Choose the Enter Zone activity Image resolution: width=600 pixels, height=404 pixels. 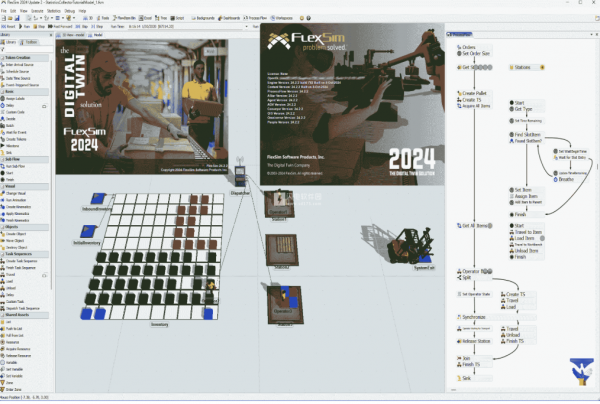click(x=13, y=389)
